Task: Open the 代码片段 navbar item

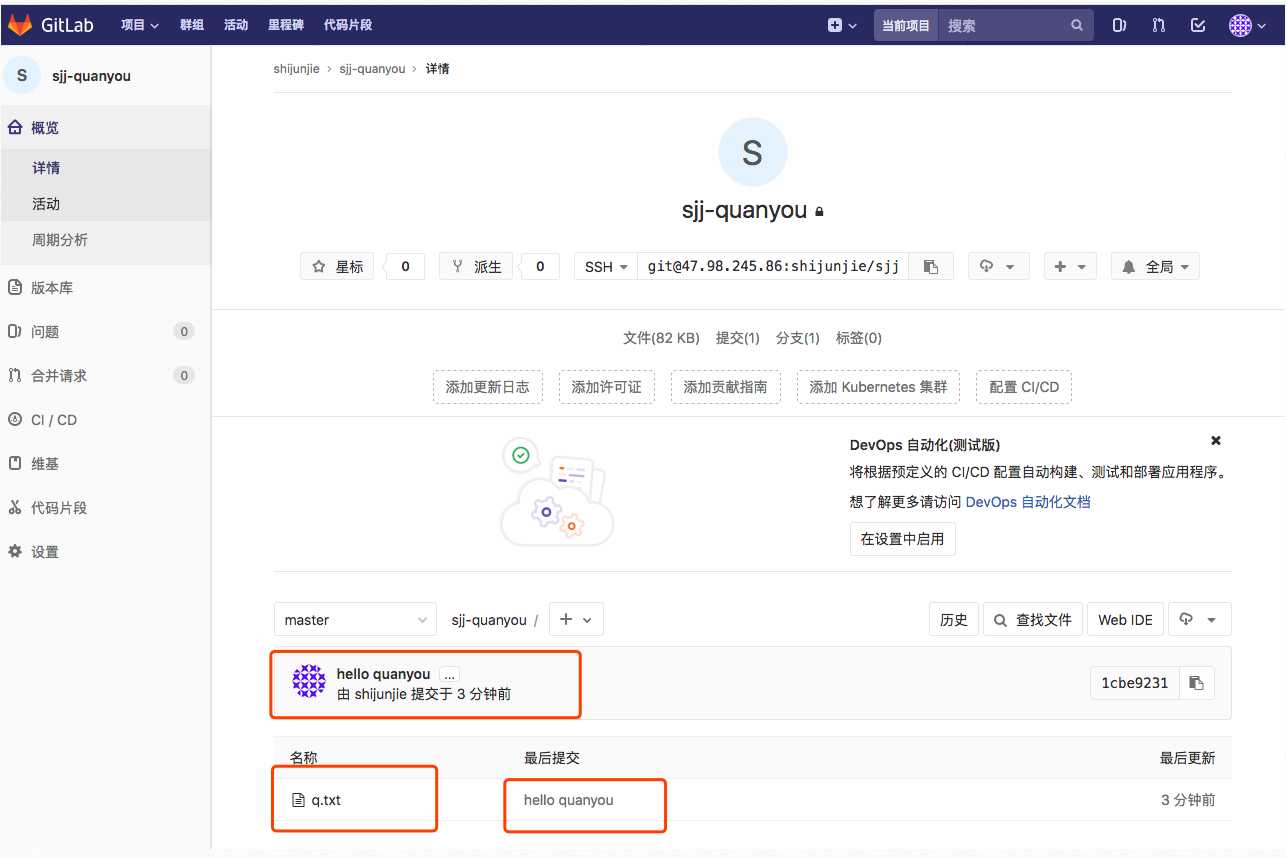Action: [x=348, y=26]
